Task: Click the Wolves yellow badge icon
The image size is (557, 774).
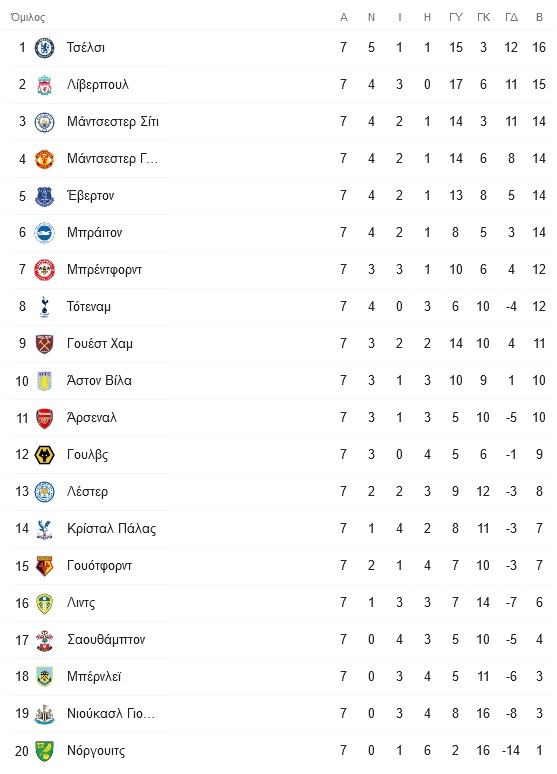Action: 44,455
